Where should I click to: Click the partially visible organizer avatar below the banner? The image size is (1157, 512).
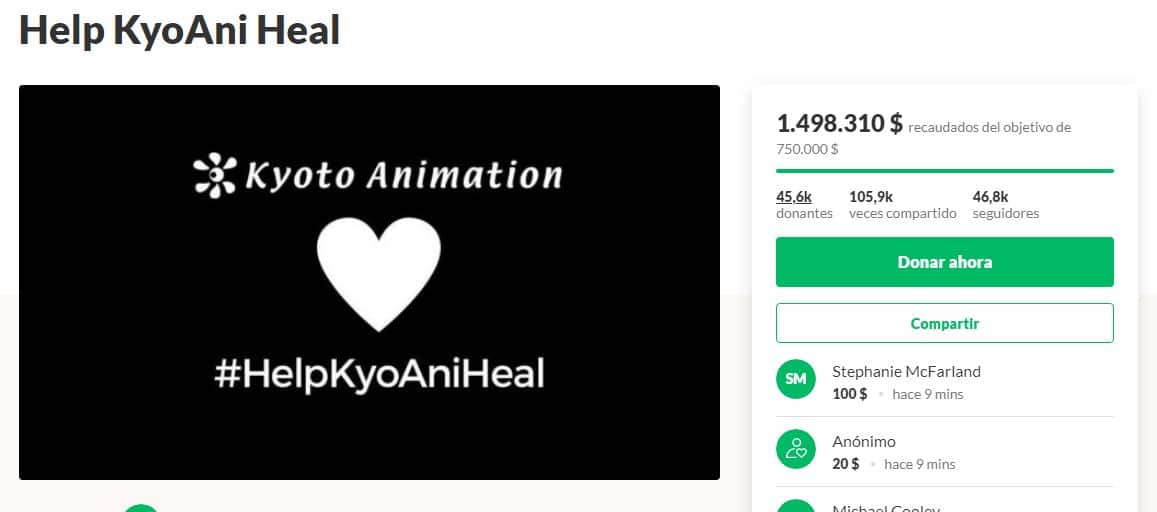pyautogui.click(x=141, y=508)
